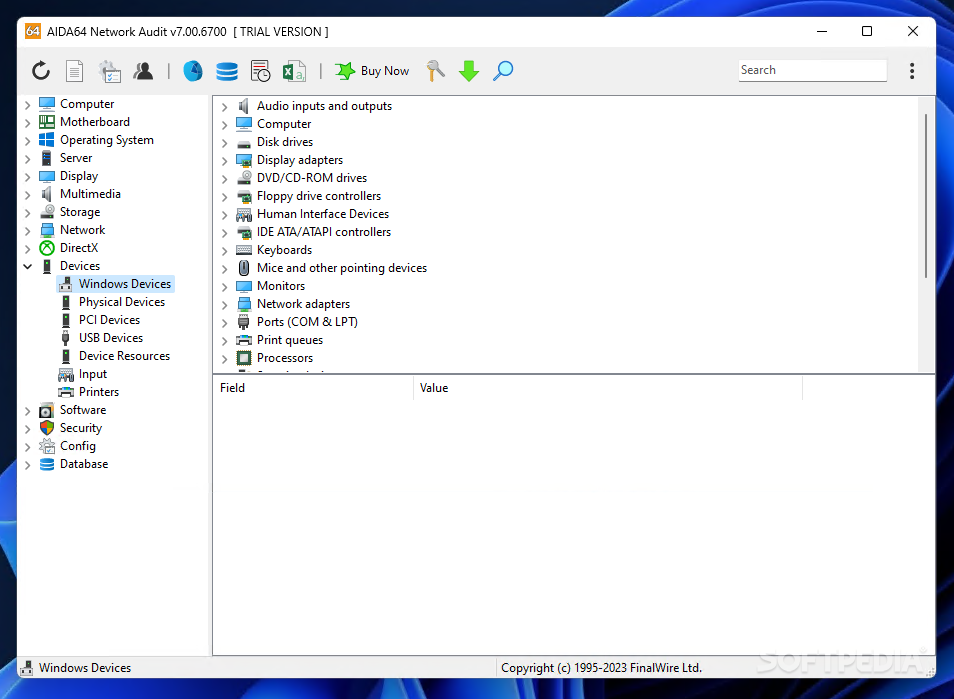Click the green download arrow icon
The height and width of the screenshot is (699, 954).
(468, 71)
